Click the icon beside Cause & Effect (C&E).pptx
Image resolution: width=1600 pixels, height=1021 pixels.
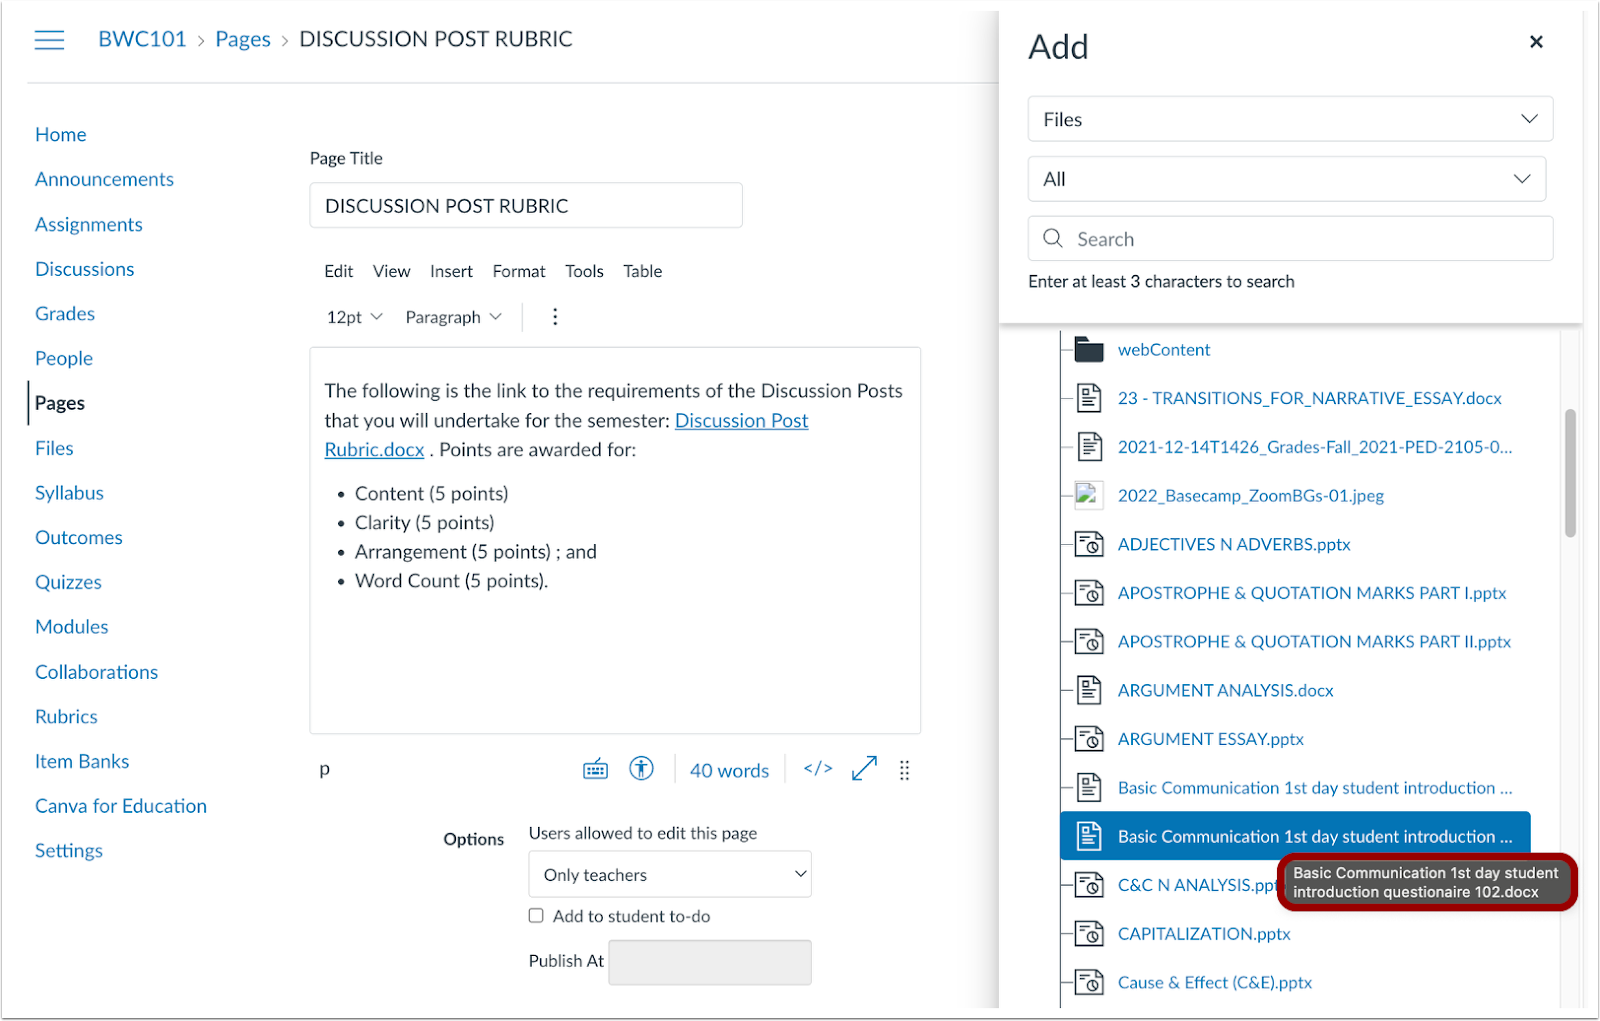[1089, 982]
